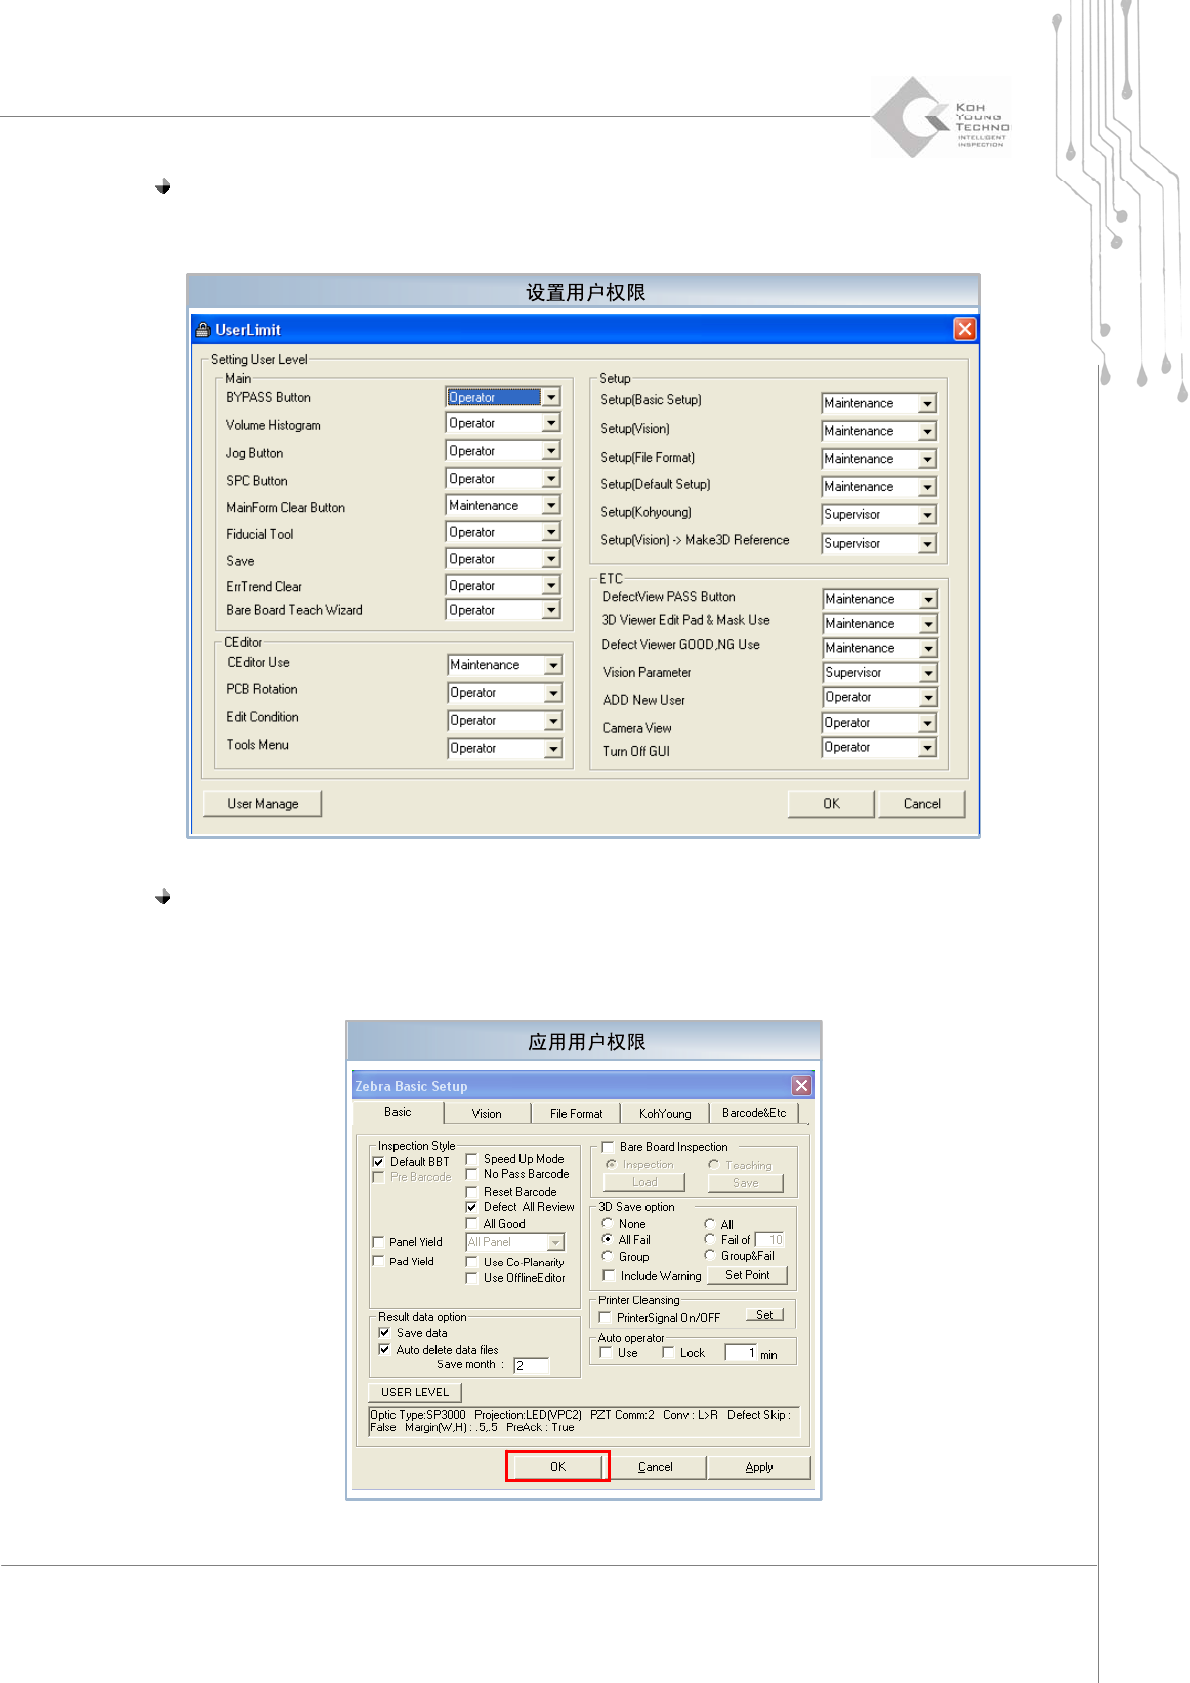1190x1683 pixels.
Task: Enable Include Warning checkbox
Action: point(609,1275)
